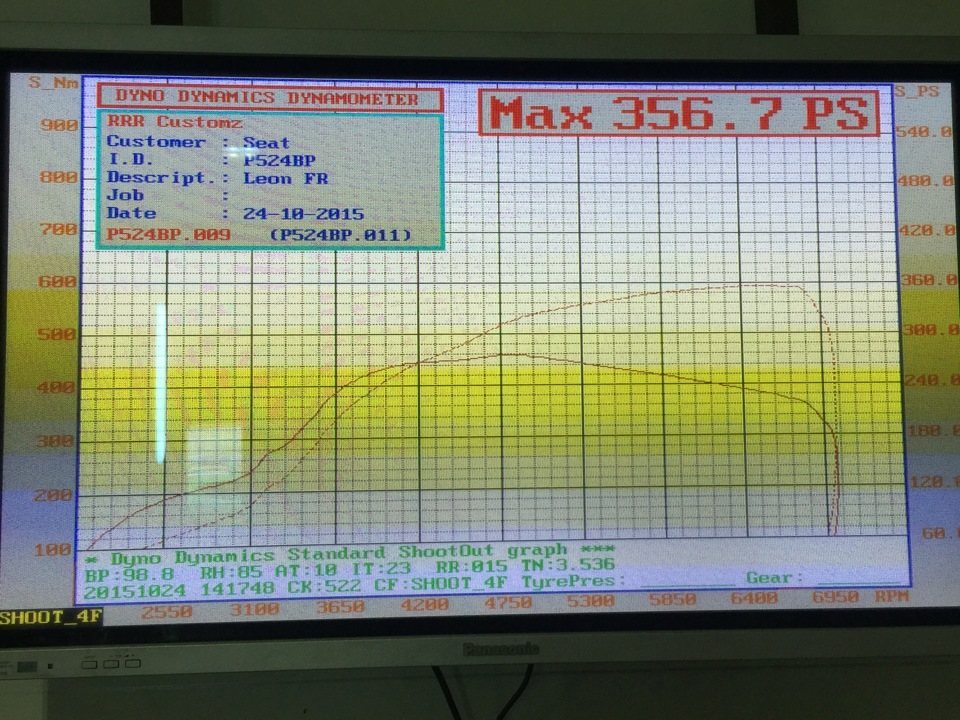The height and width of the screenshot is (720, 960).
Task: Click the 420.0 power axis value
Action: (x=928, y=231)
